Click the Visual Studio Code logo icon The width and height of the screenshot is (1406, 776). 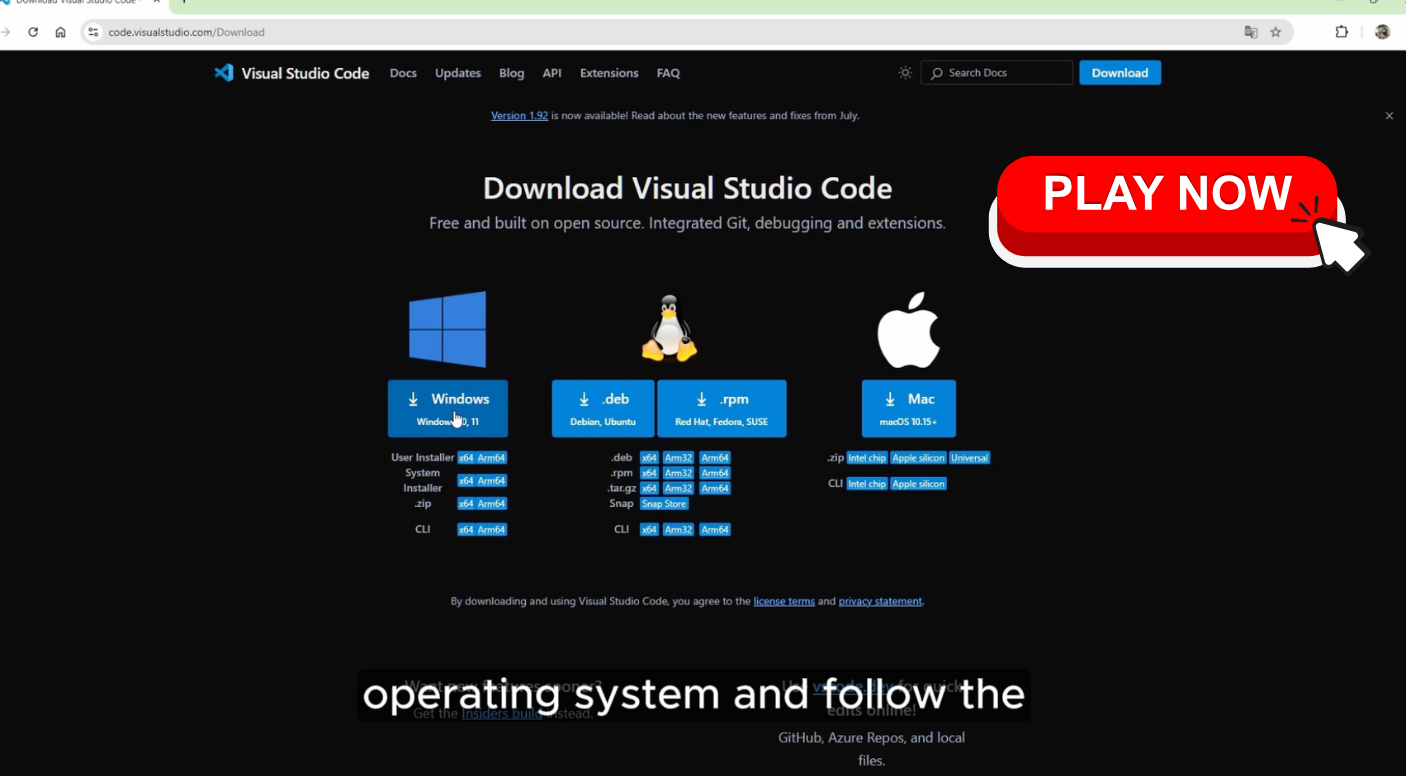[224, 73]
